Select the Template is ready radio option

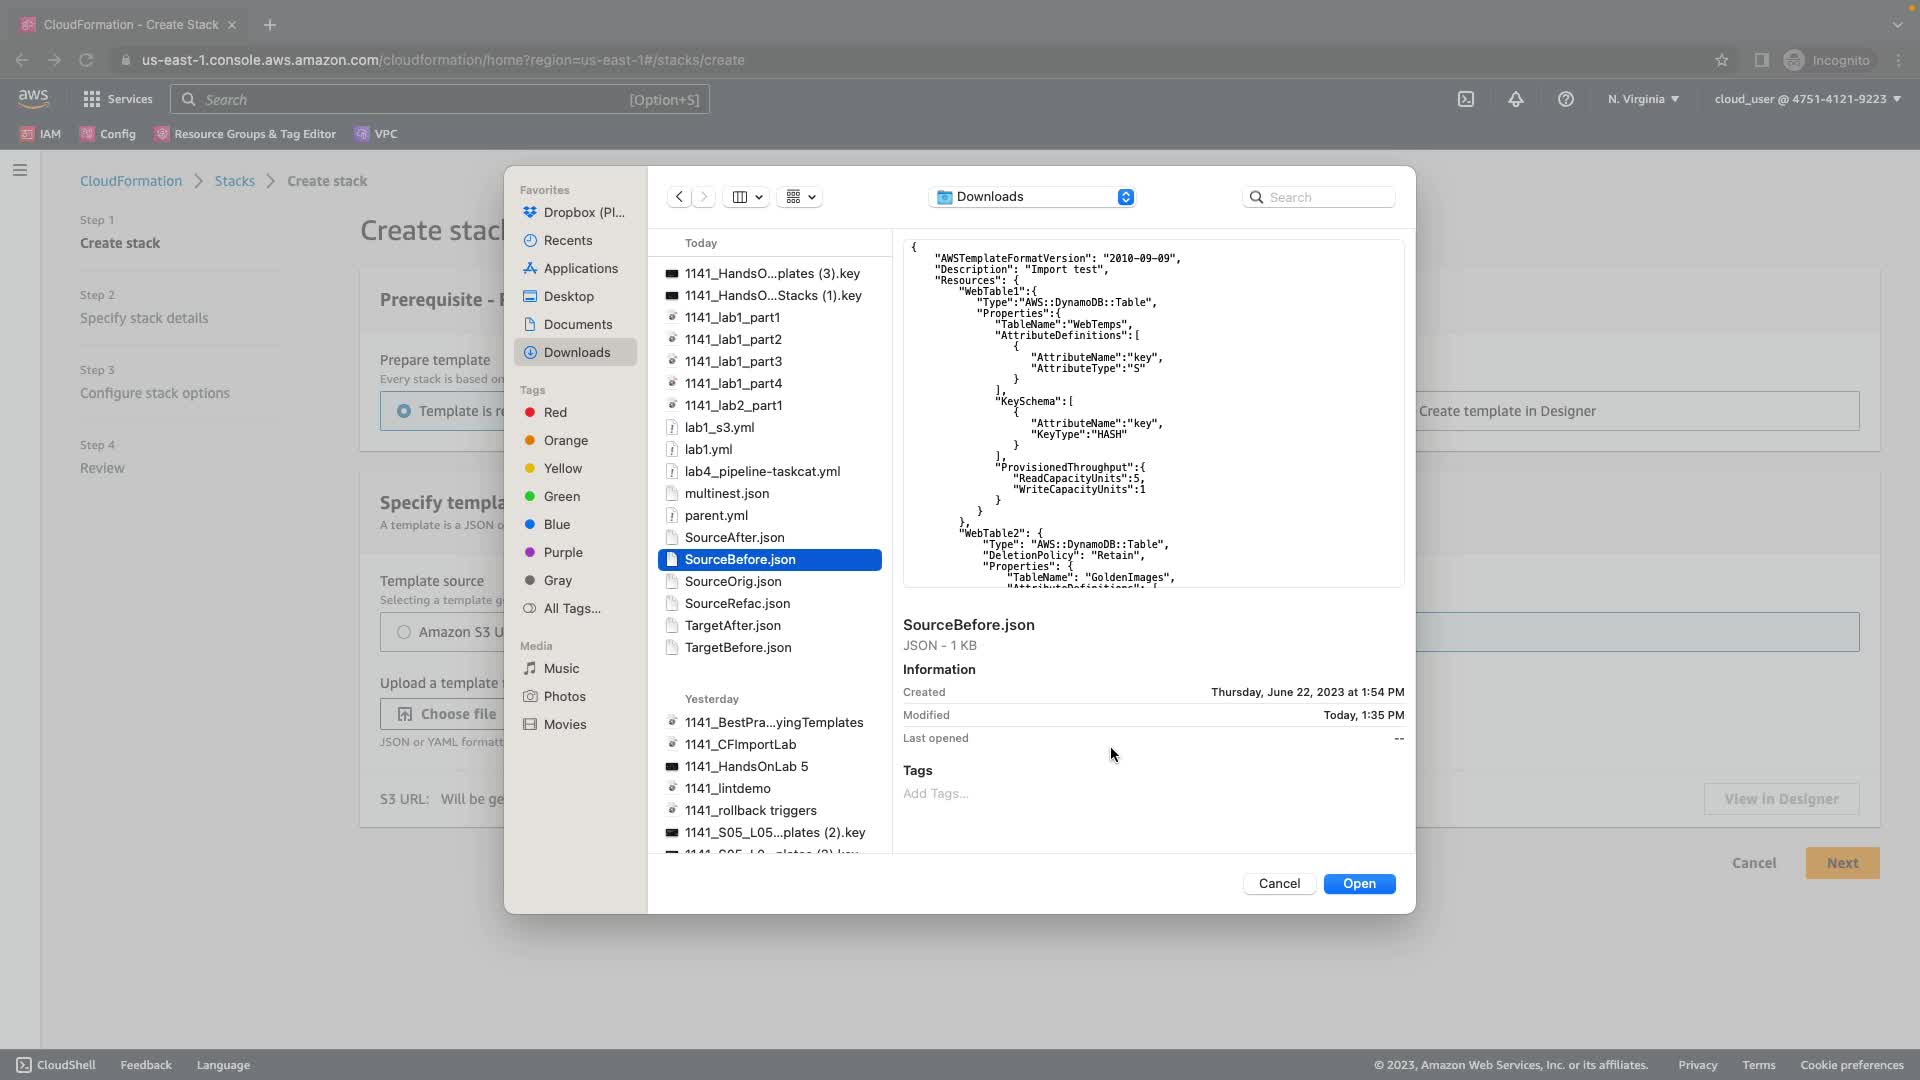[x=404, y=411]
